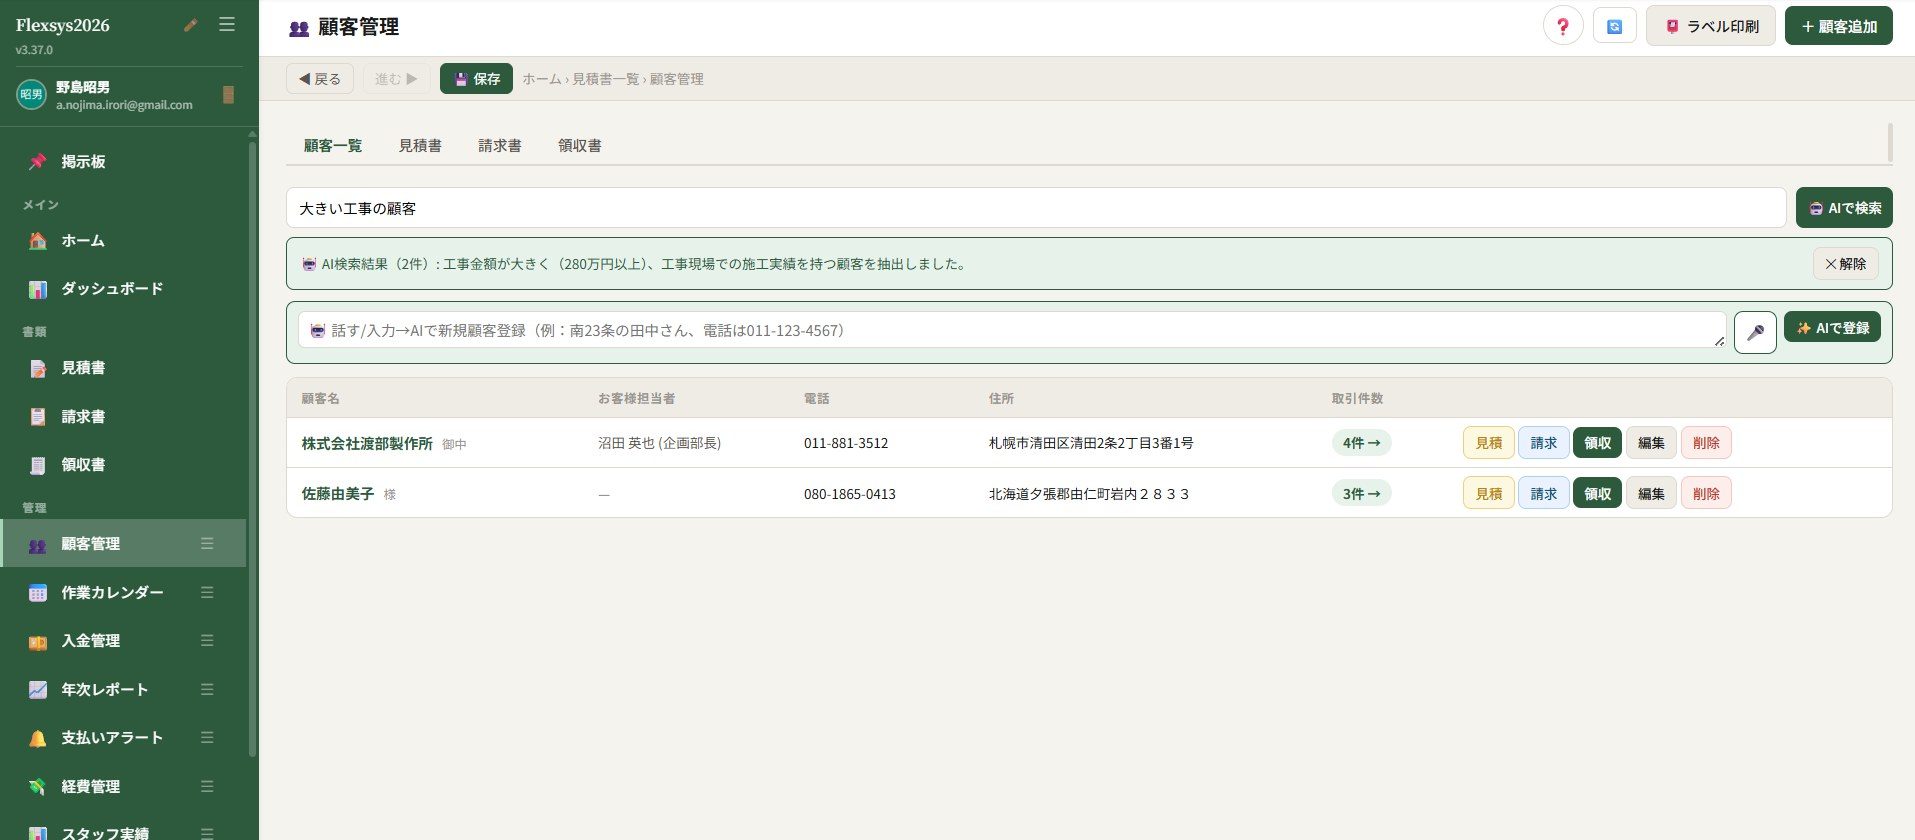Open the 支払いアラート row handle menu icon
Screen dimensions: 1915x840
(x=207, y=737)
